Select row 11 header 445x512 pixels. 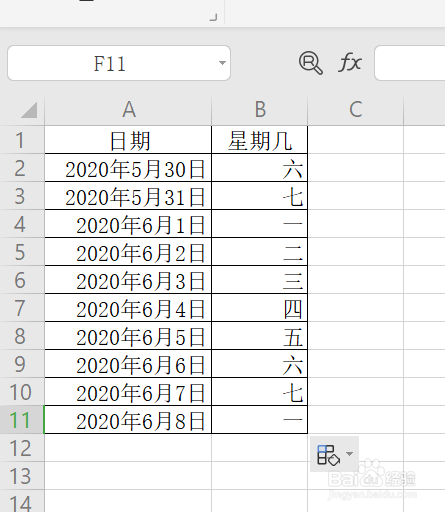(22, 420)
